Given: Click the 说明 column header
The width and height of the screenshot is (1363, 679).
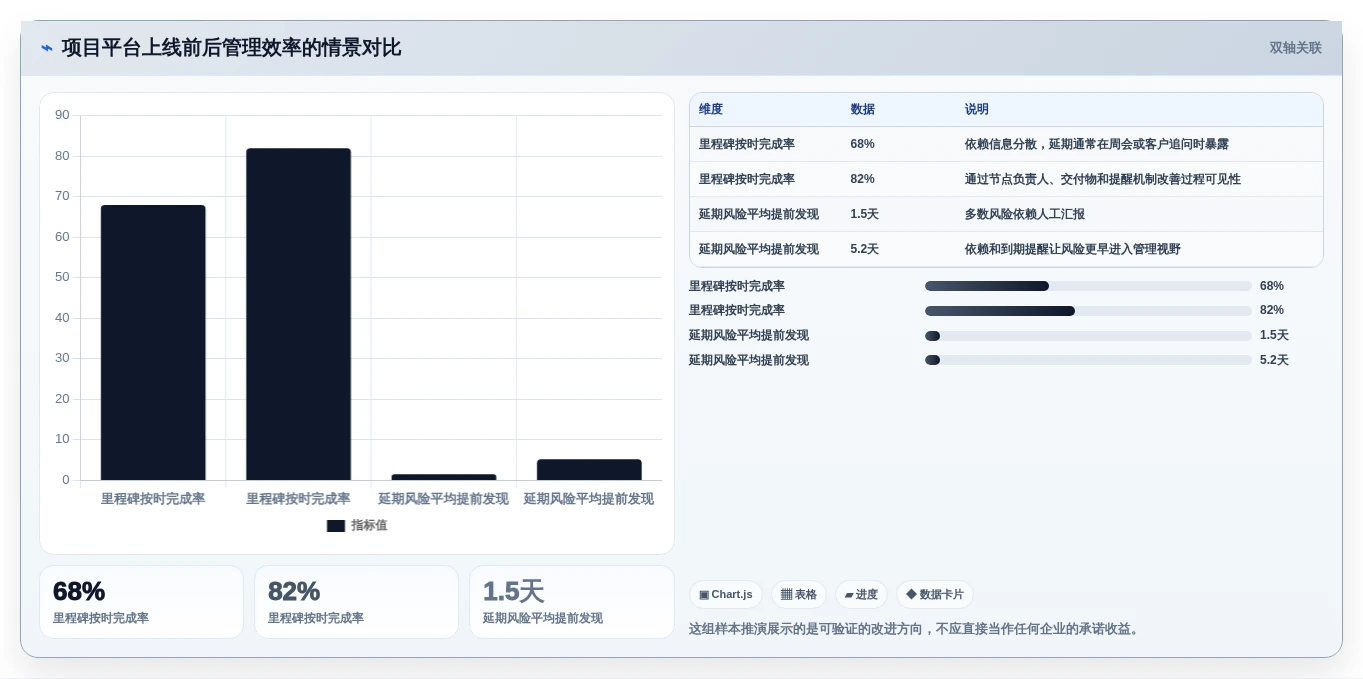Looking at the screenshot, I should [x=977, y=109].
